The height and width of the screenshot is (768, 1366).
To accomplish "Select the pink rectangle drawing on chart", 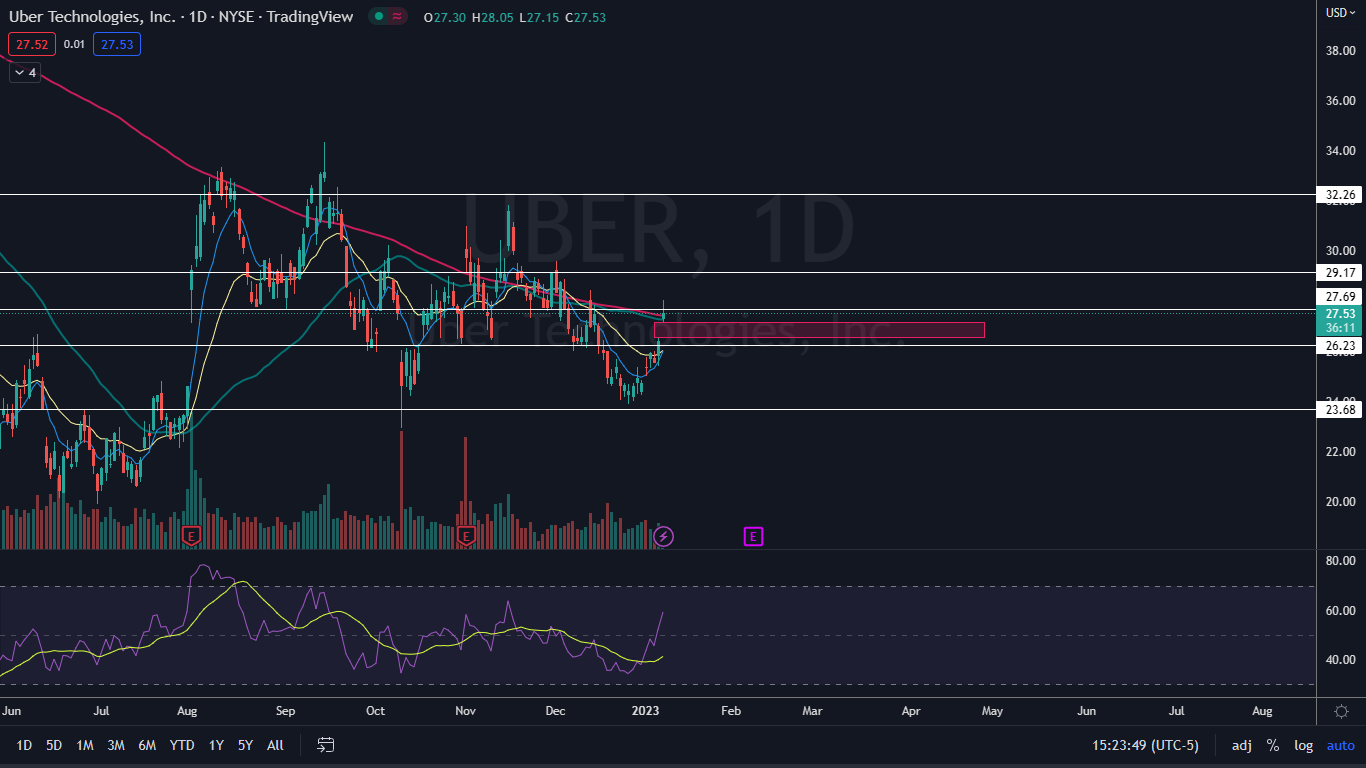I will [x=819, y=330].
